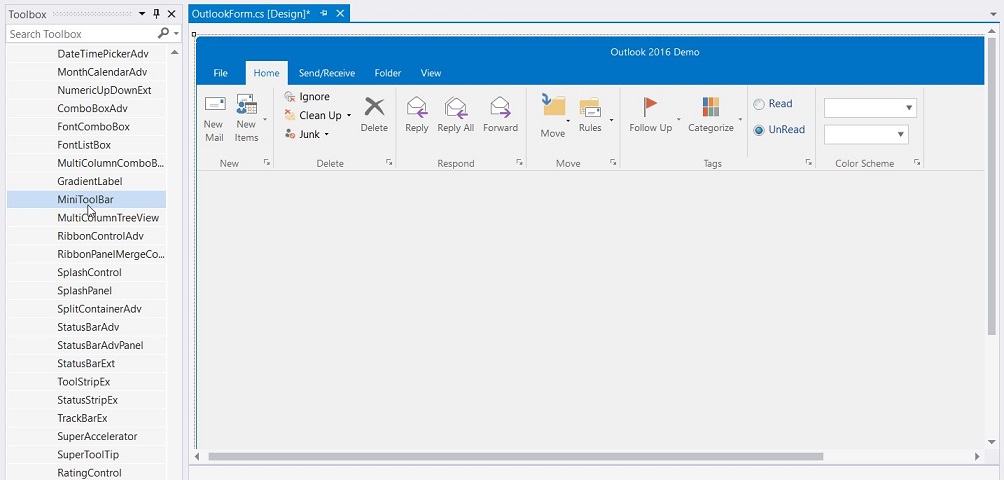
Task: Open the Toolbox window options dropdown arrow
Action: pyautogui.click(x=142, y=13)
